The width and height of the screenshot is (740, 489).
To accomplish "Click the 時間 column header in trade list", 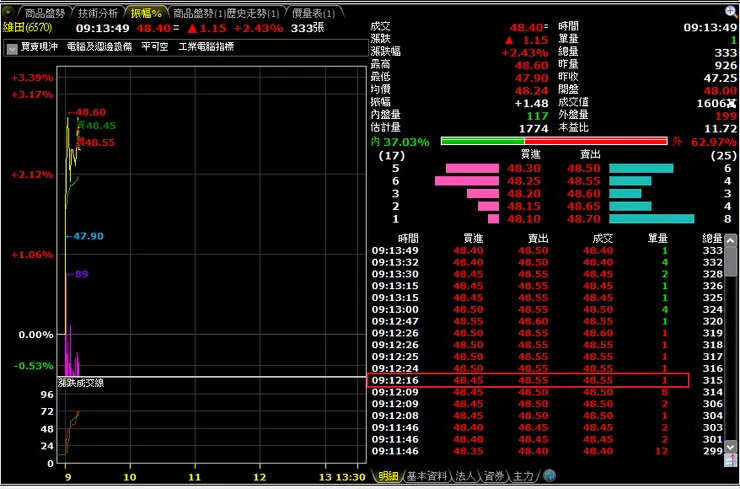I will pos(408,239).
